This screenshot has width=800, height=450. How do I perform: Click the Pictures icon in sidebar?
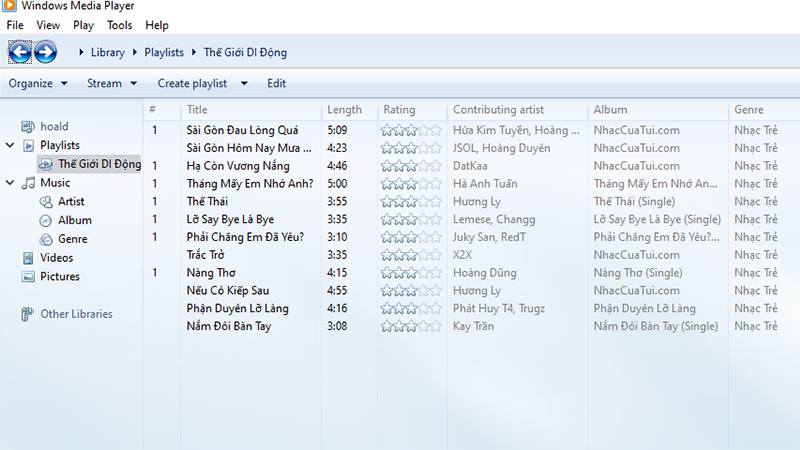(28, 277)
